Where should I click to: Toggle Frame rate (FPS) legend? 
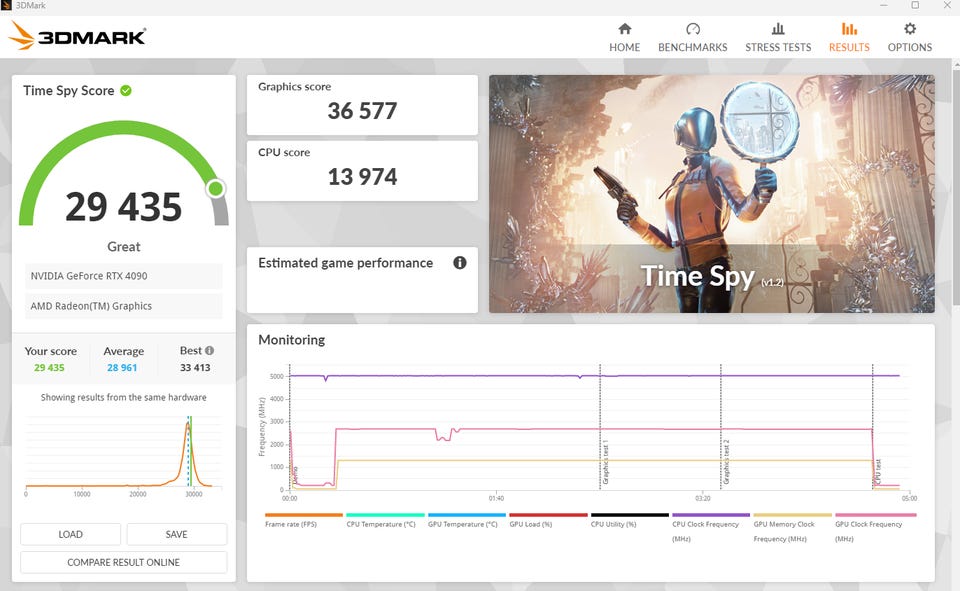point(304,521)
